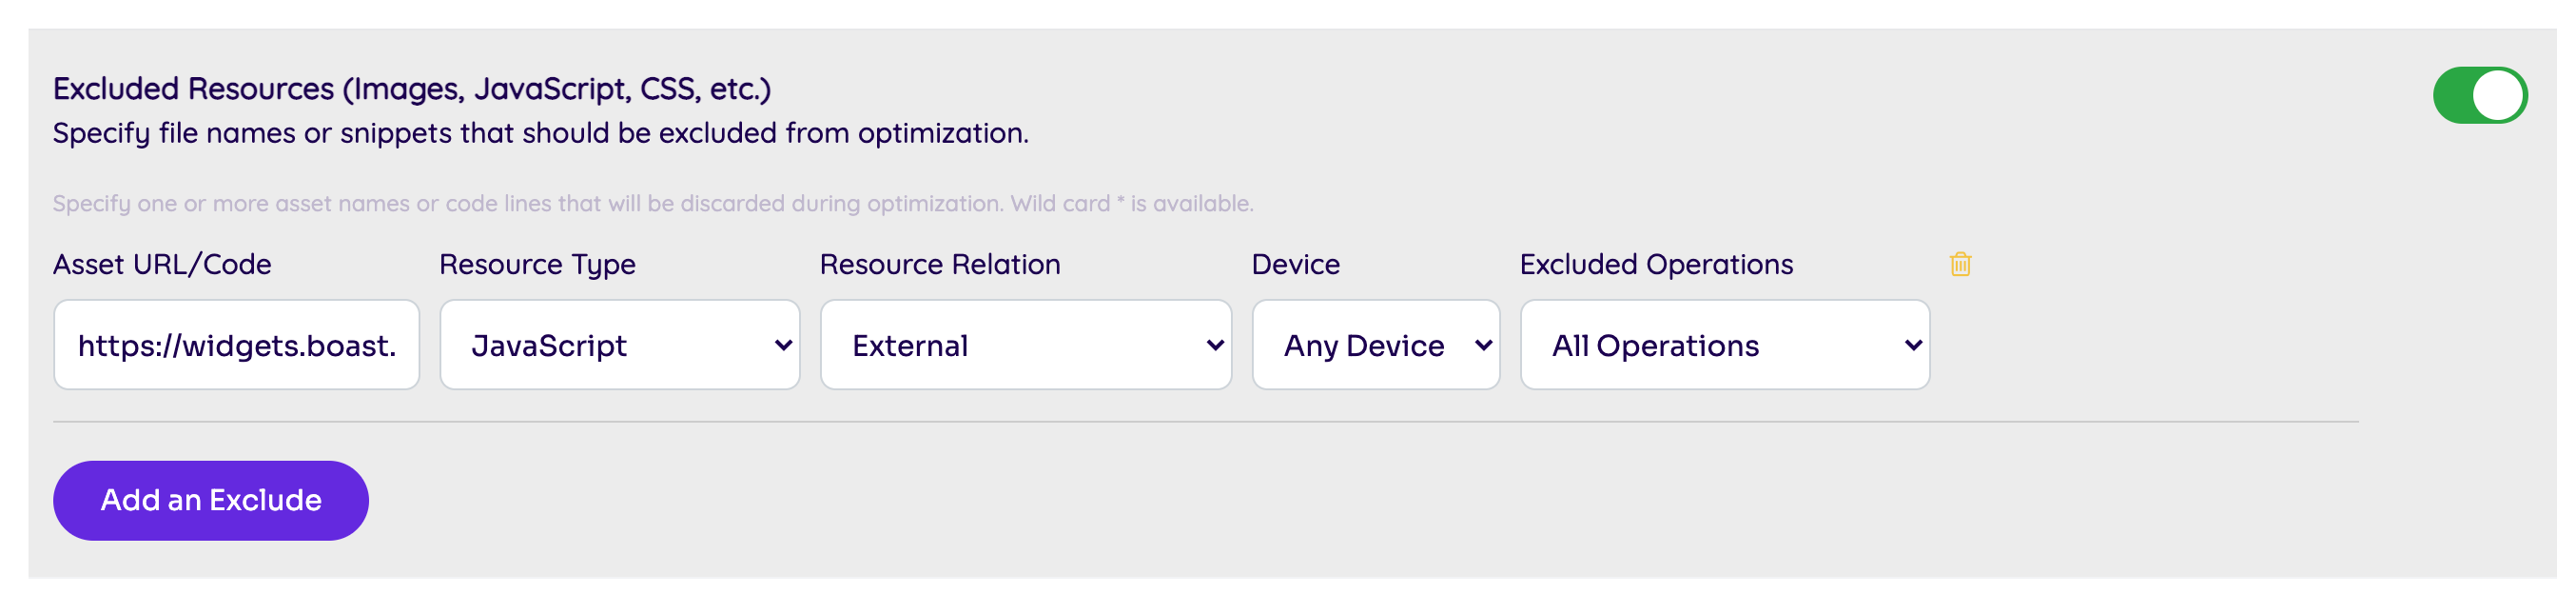Image resolution: width=2576 pixels, height=594 pixels.
Task: Click the Excluded Resources section heading
Action: tap(412, 89)
